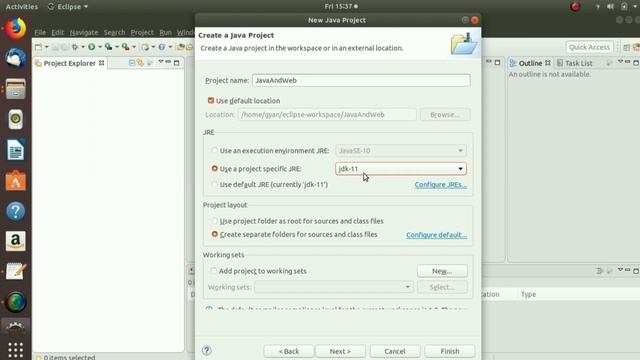Click the Coverage run toolbar icon

click(x=108, y=47)
